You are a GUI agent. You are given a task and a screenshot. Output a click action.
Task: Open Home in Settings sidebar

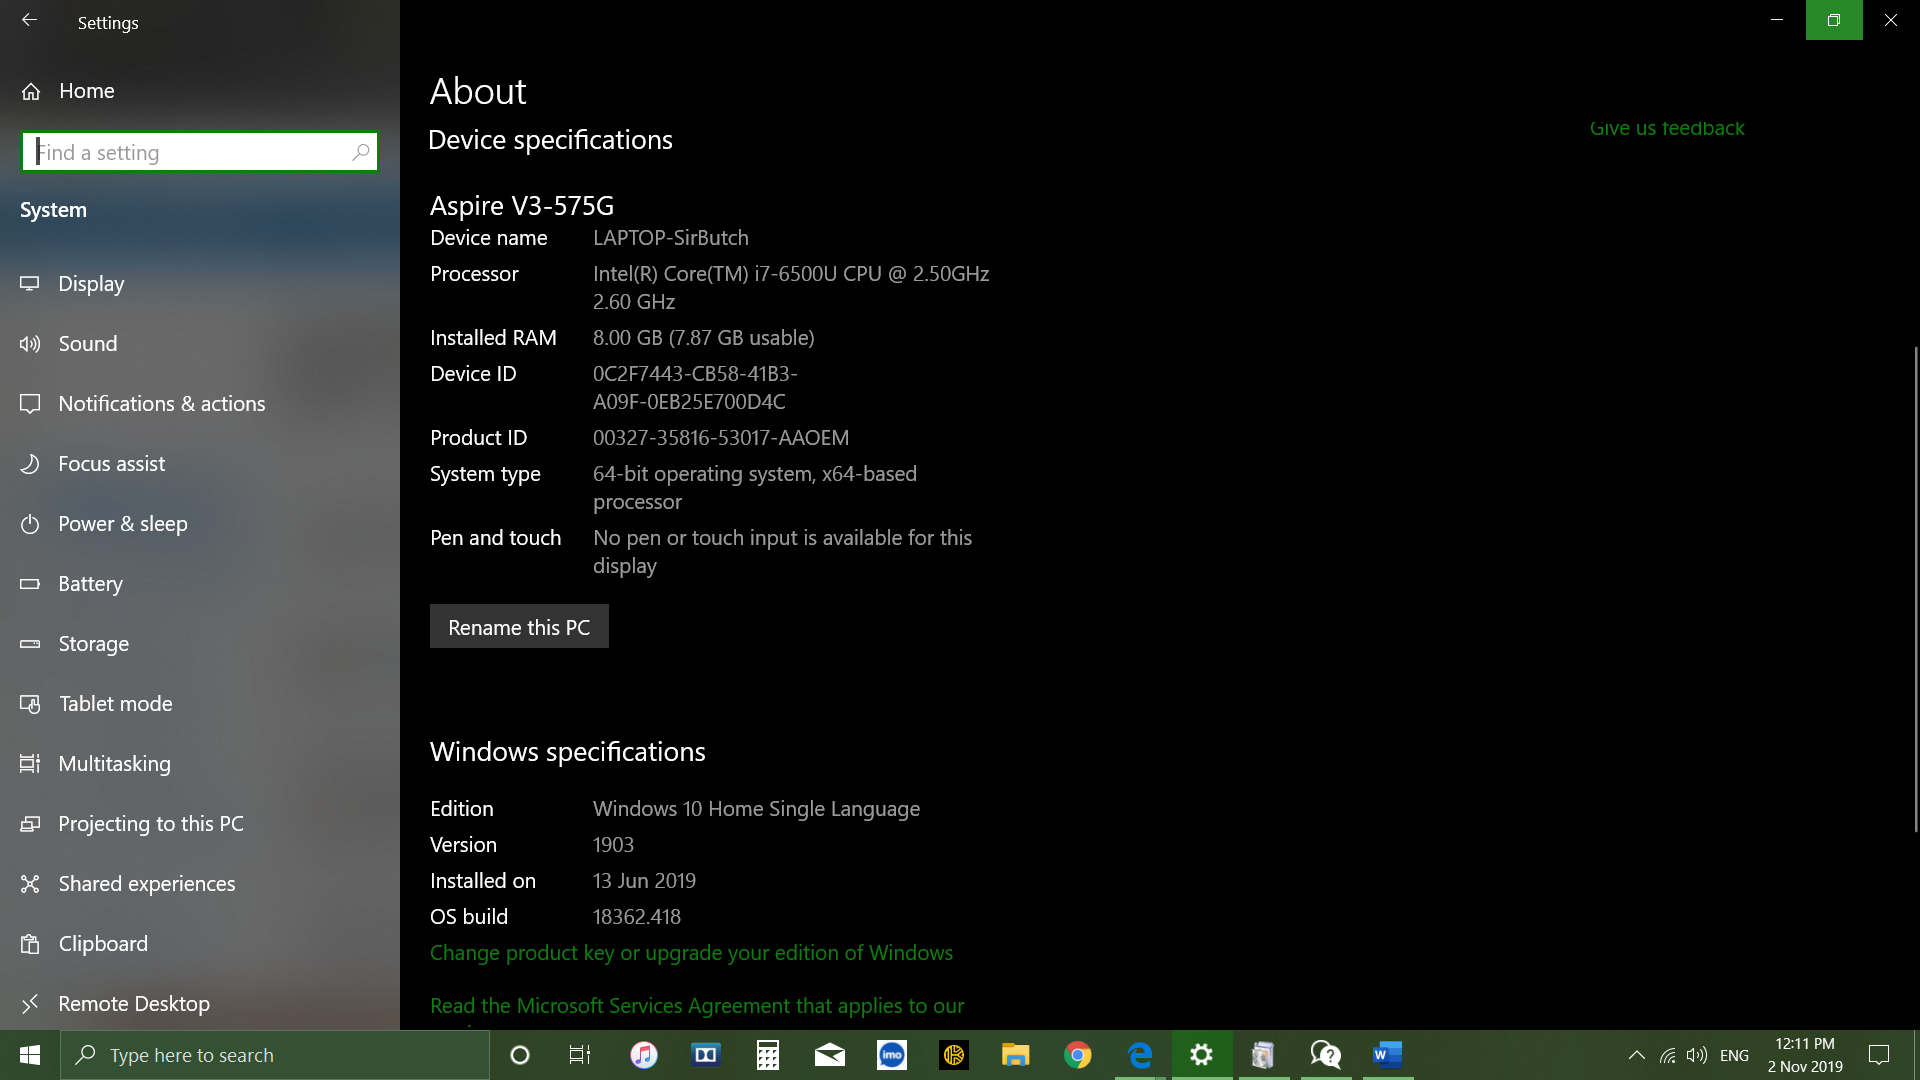[x=67, y=91]
